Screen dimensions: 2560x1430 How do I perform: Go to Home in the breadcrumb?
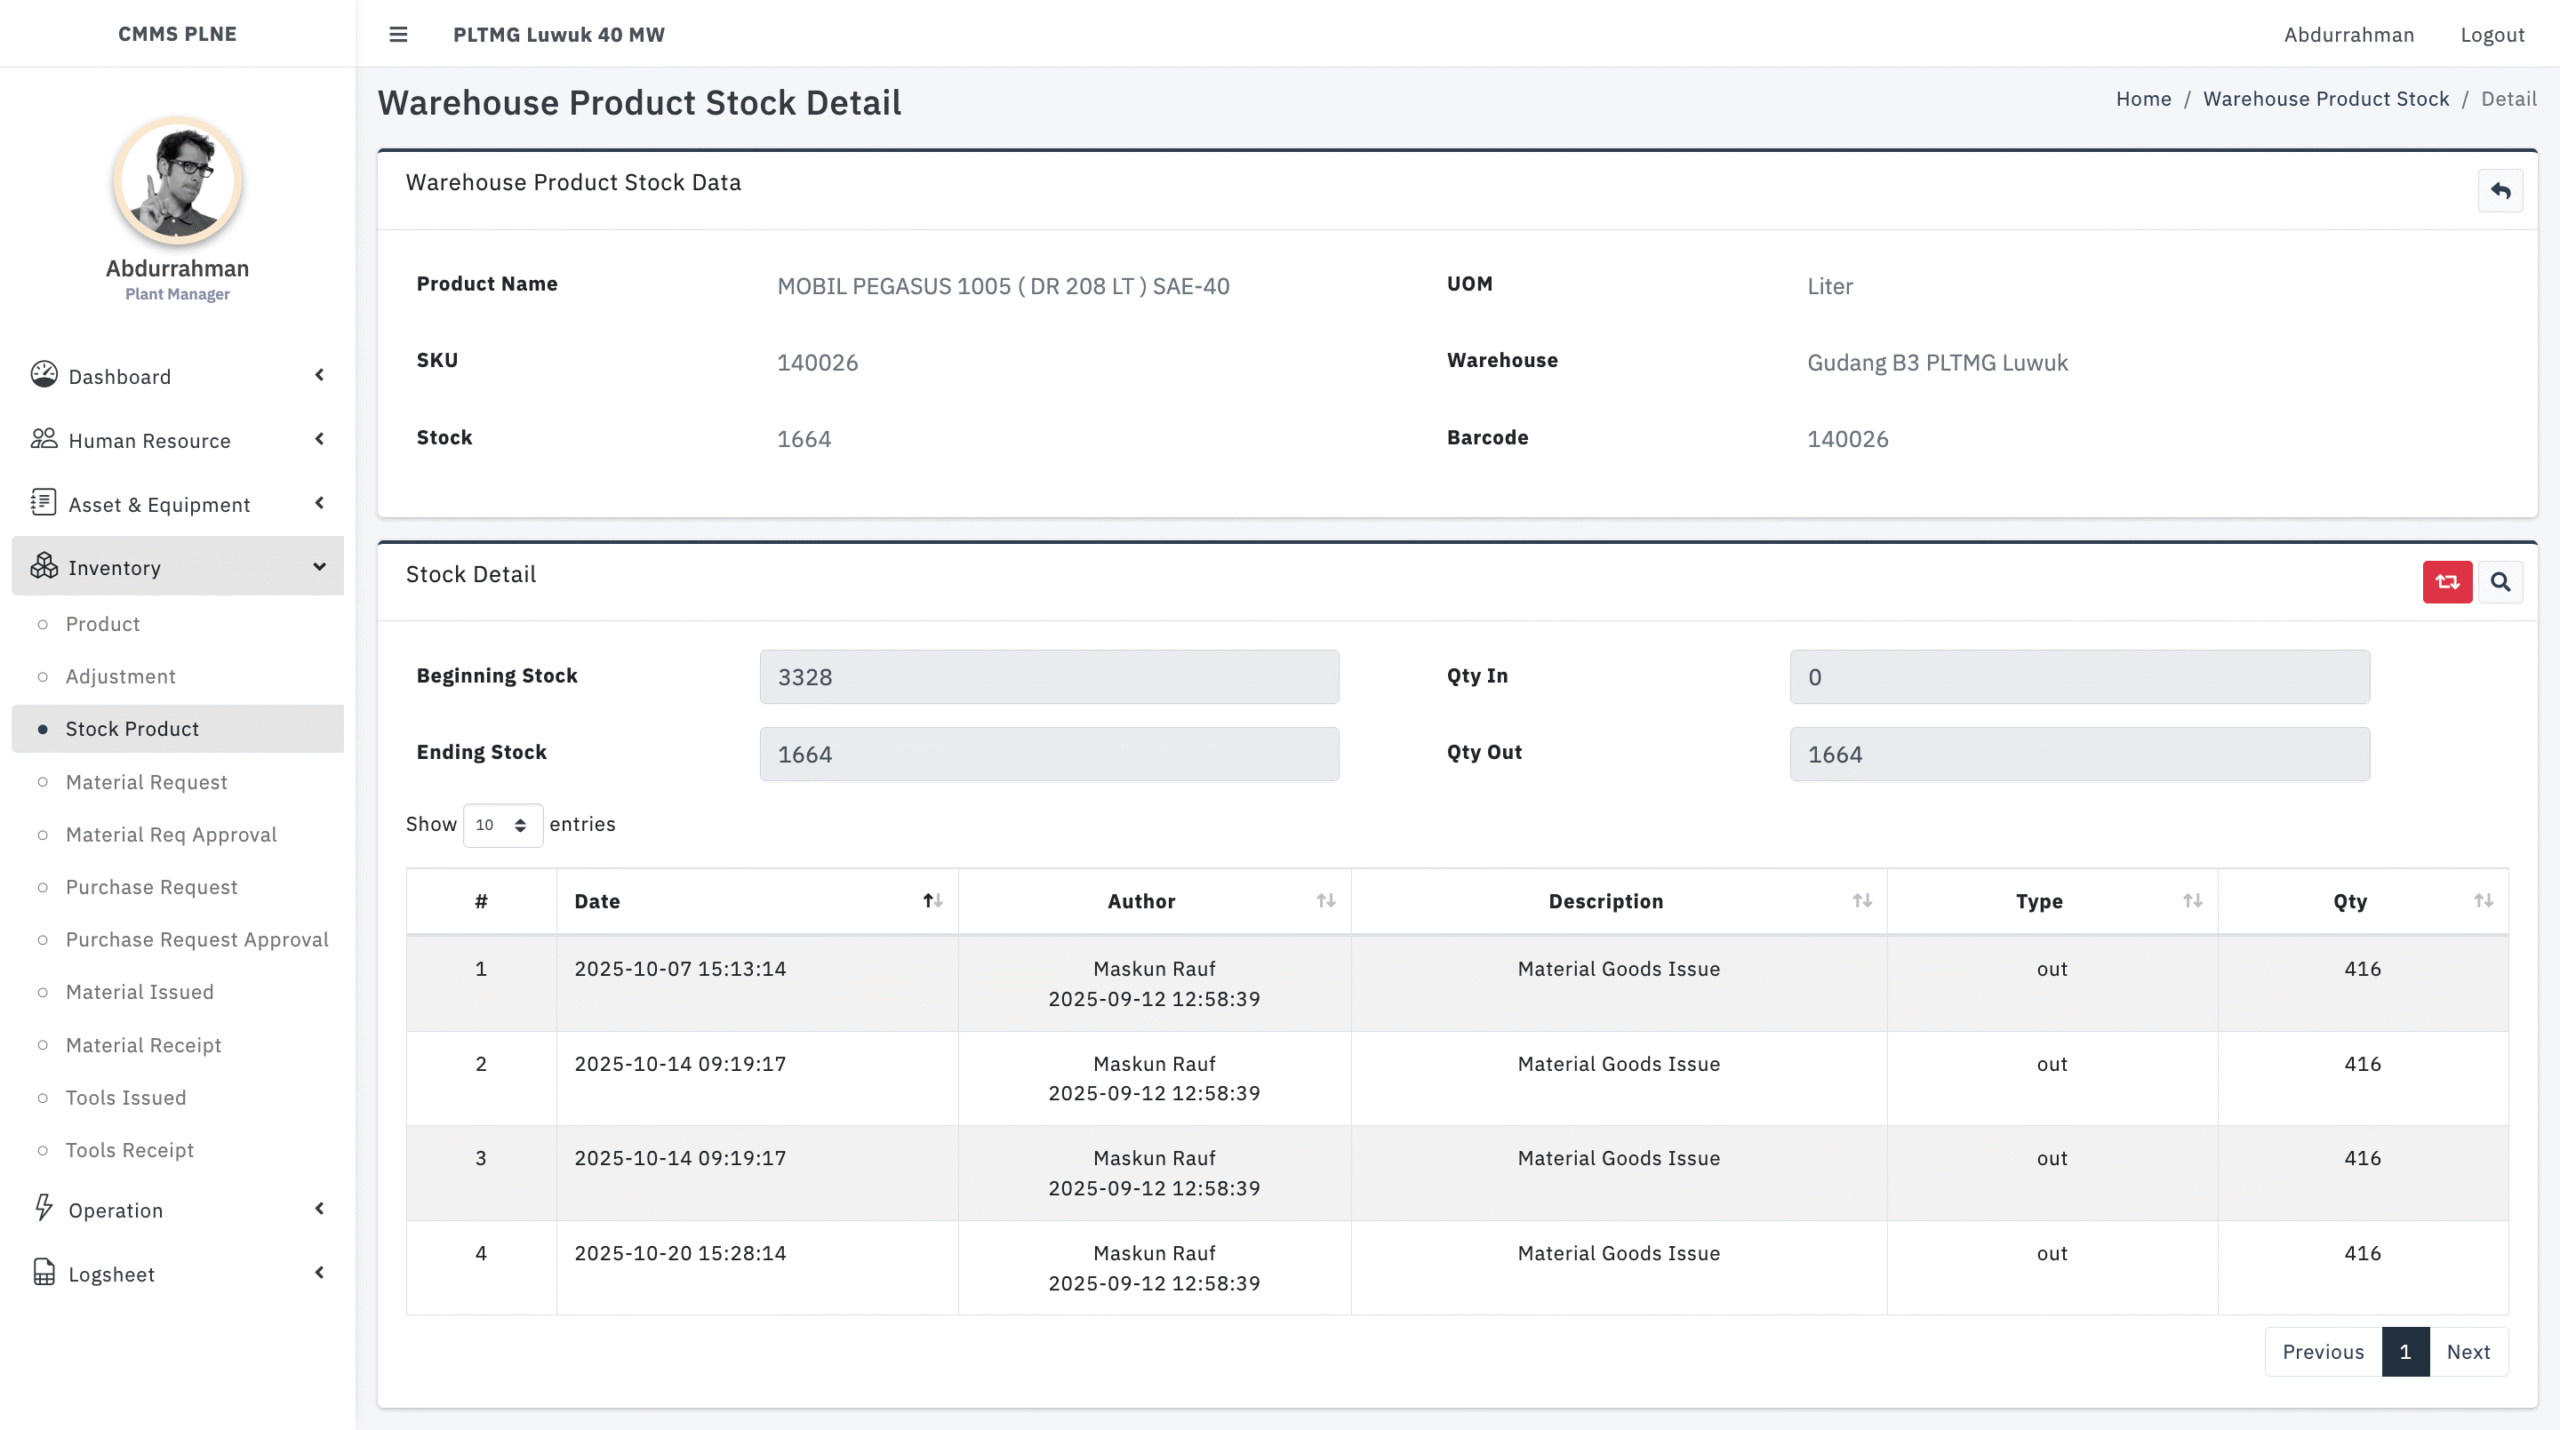[2143, 99]
